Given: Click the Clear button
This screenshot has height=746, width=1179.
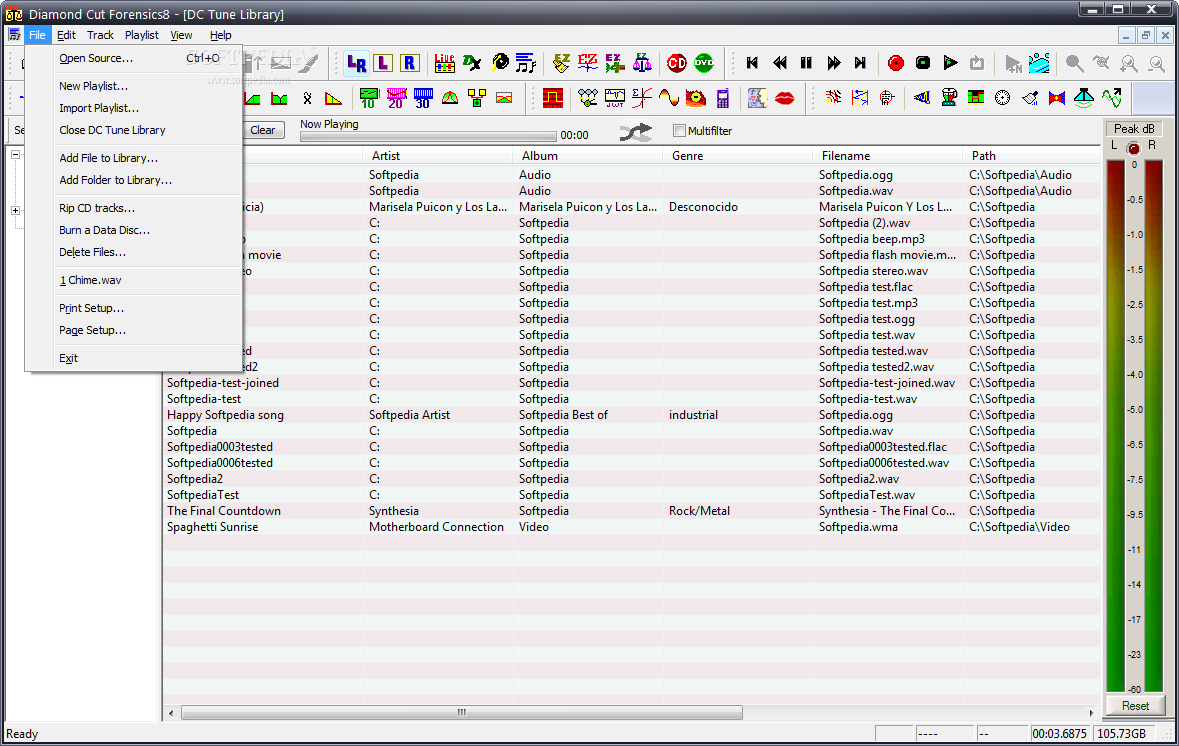Looking at the screenshot, I should [x=262, y=130].
